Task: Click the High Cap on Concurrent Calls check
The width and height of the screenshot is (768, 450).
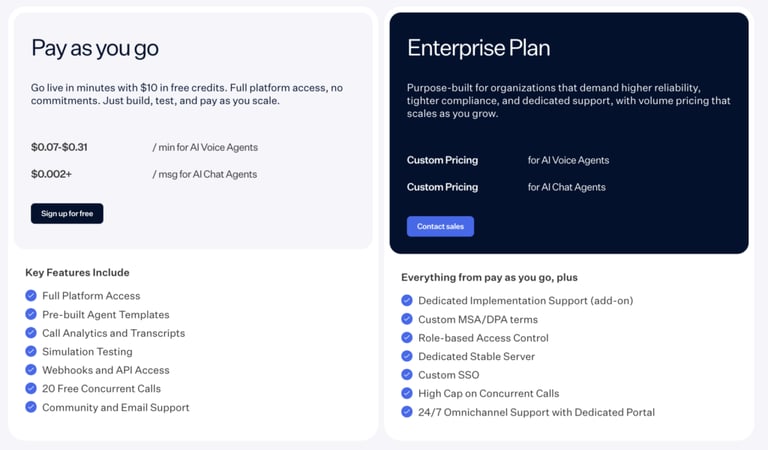Action: point(407,393)
